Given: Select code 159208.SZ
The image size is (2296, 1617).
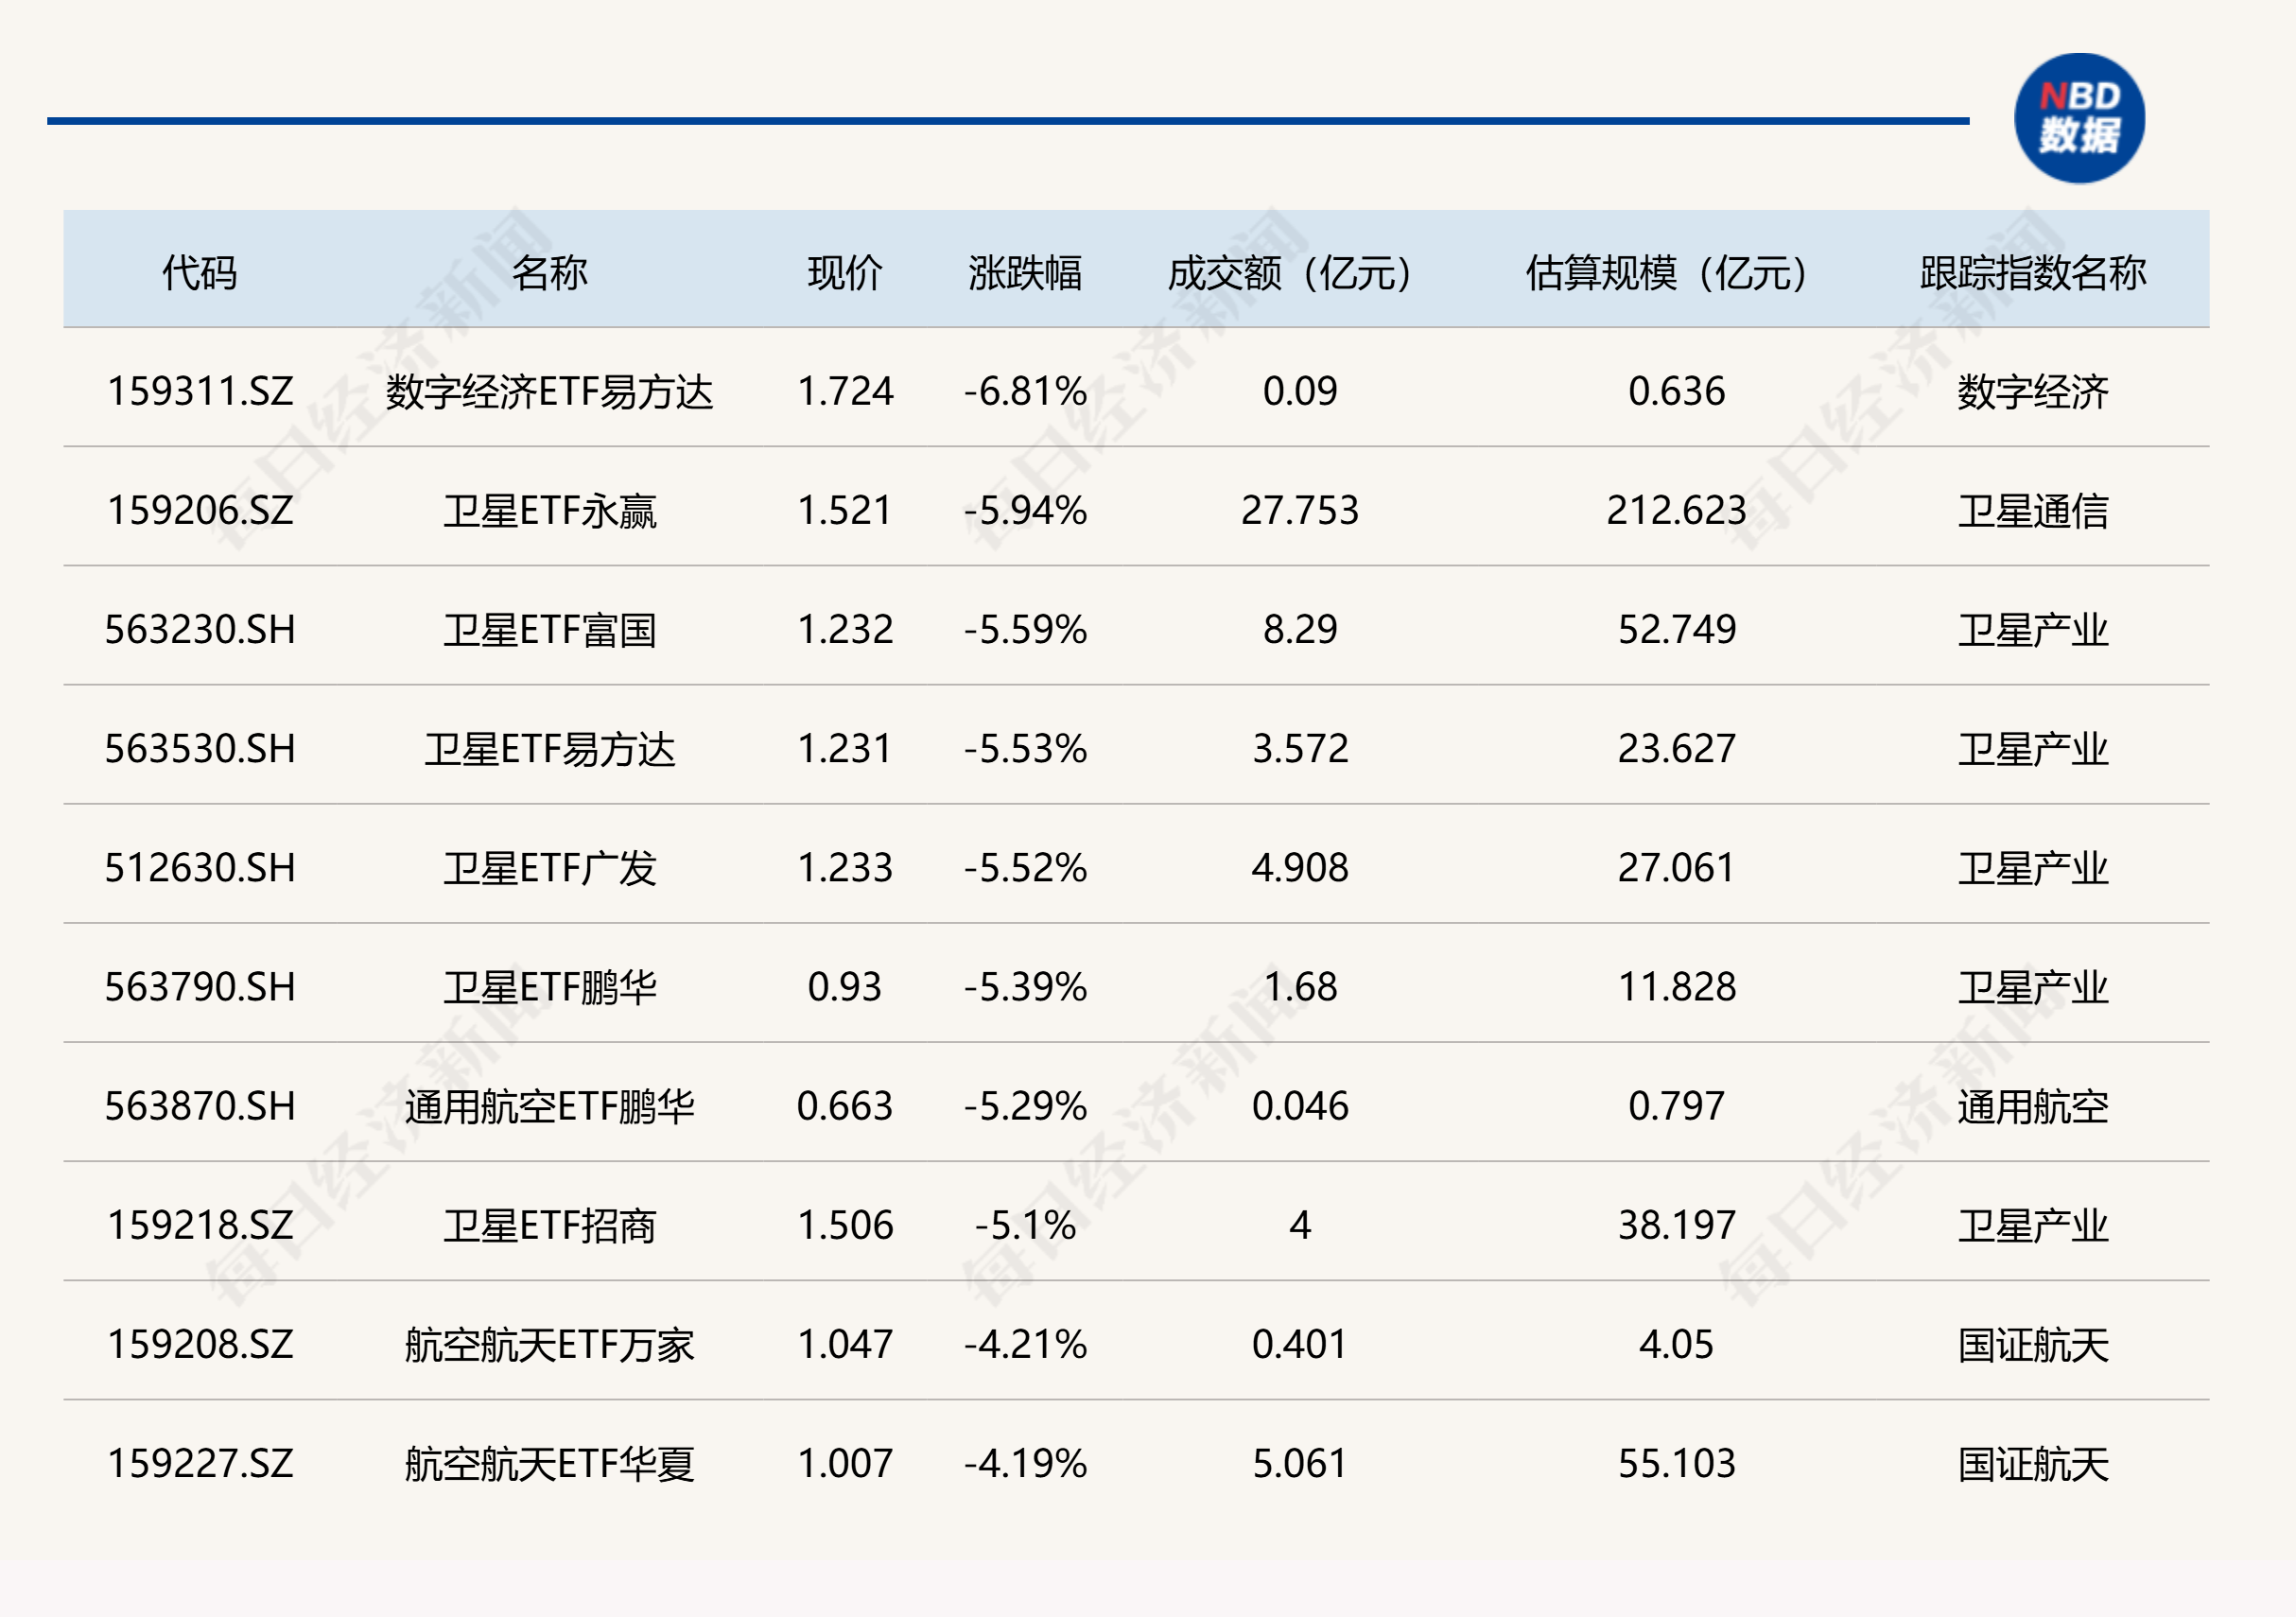Looking at the screenshot, I should pos(200,1343).
